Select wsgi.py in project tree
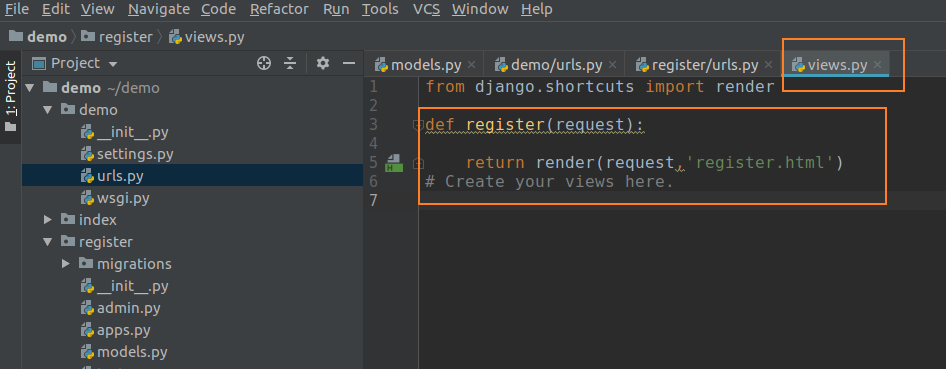Viewport: 946px width, 369px height. [x=192, y=198]
